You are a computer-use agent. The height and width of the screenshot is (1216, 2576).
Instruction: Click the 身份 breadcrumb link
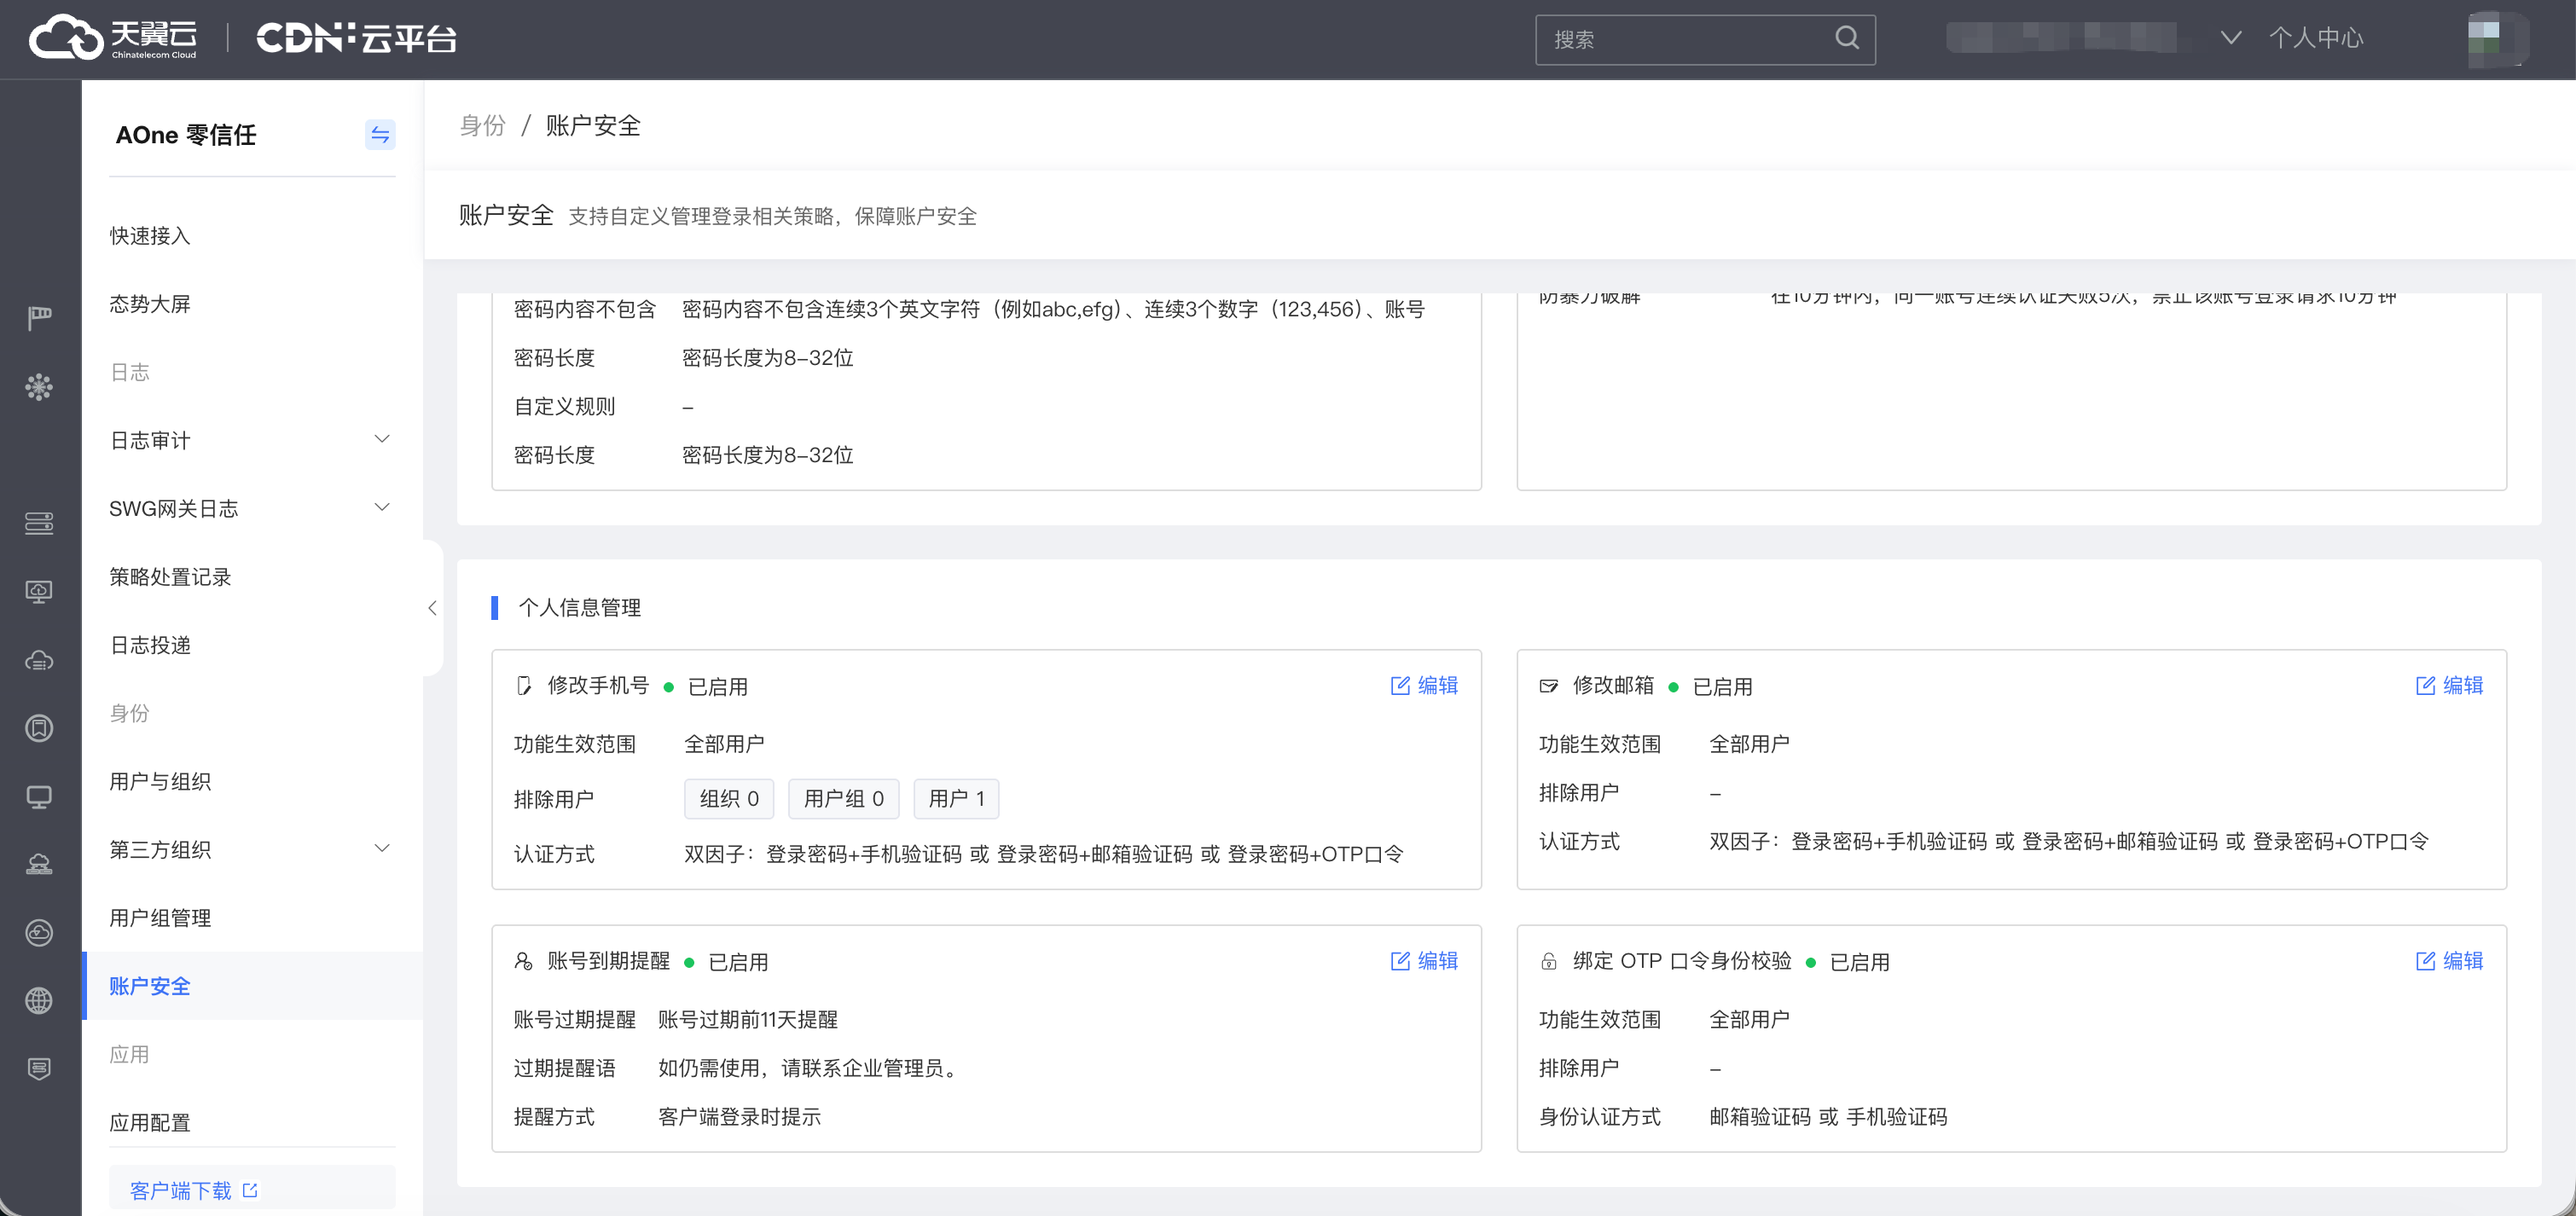pos(482,125)
